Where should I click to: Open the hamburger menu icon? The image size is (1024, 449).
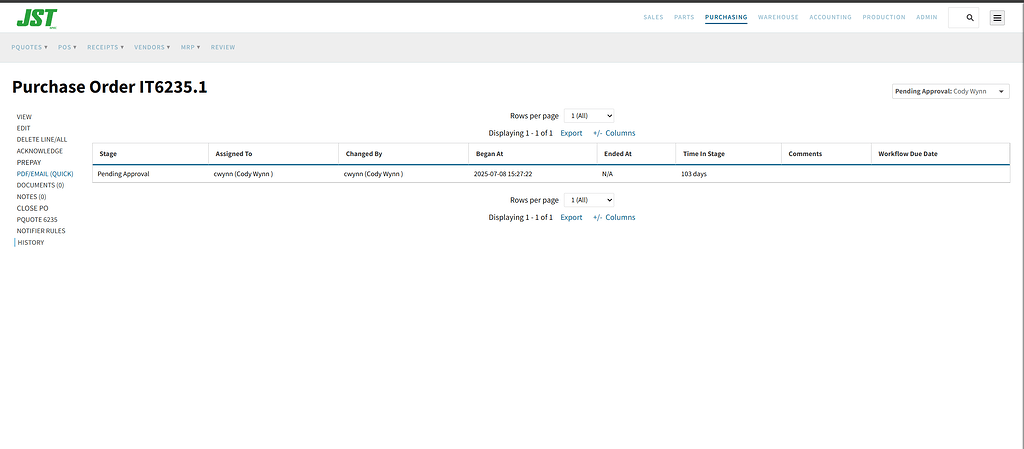click(x=997, y=18)
